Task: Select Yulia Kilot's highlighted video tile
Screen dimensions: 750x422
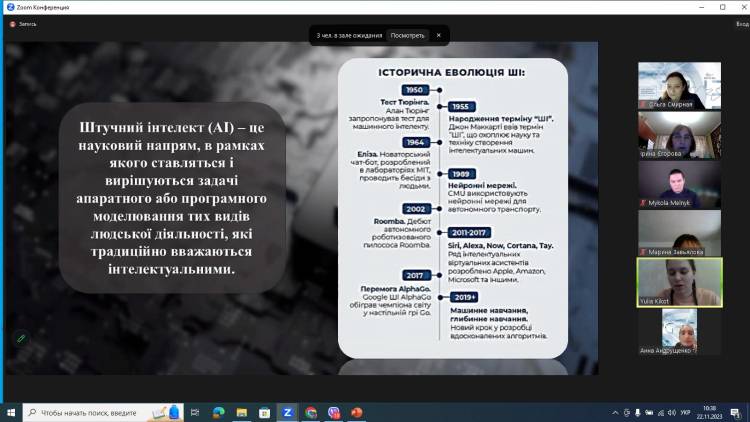Action: [679, 281]
